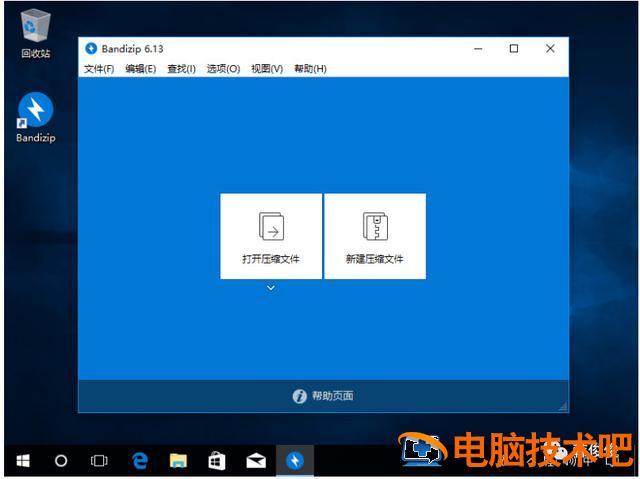This screenshot has width=640, height=479.
Task: Open the 视图(V) menu
Action: click(267, 69)
